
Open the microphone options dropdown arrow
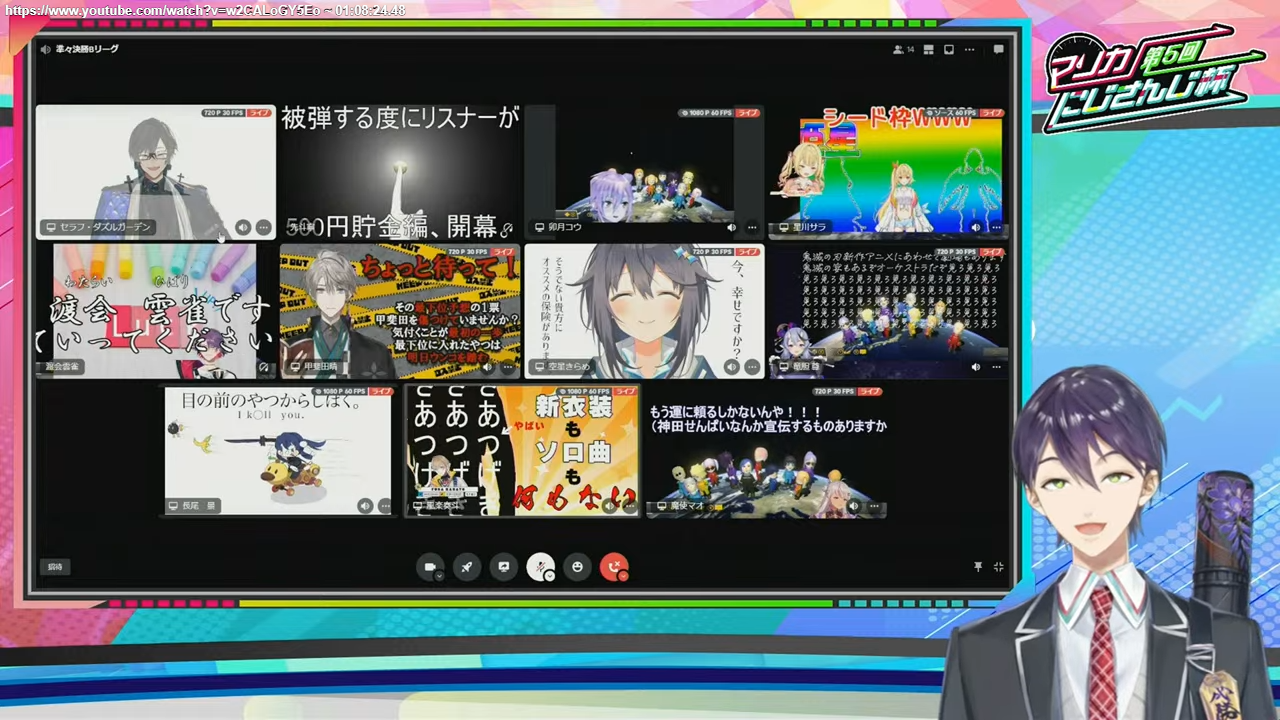pyautogui.click(x=549, y=576)
